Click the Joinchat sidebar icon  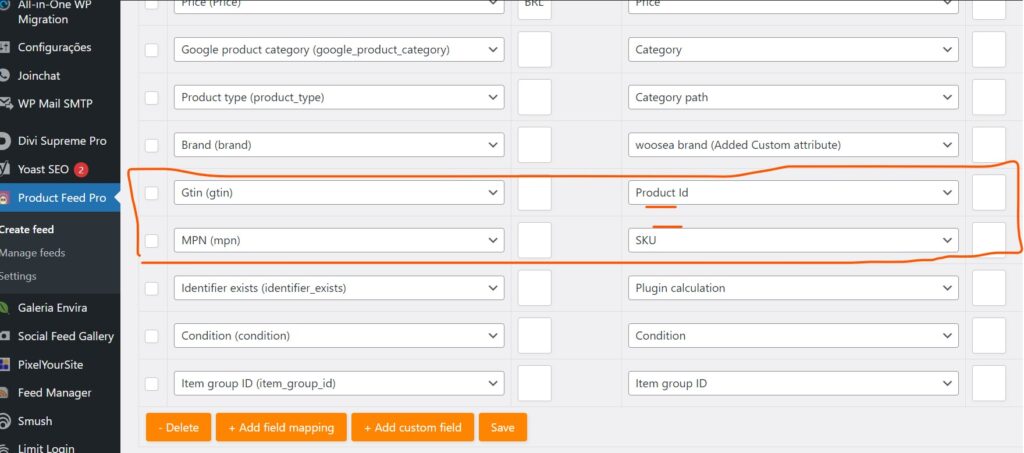pyautogui.click(x=6, y=75)
